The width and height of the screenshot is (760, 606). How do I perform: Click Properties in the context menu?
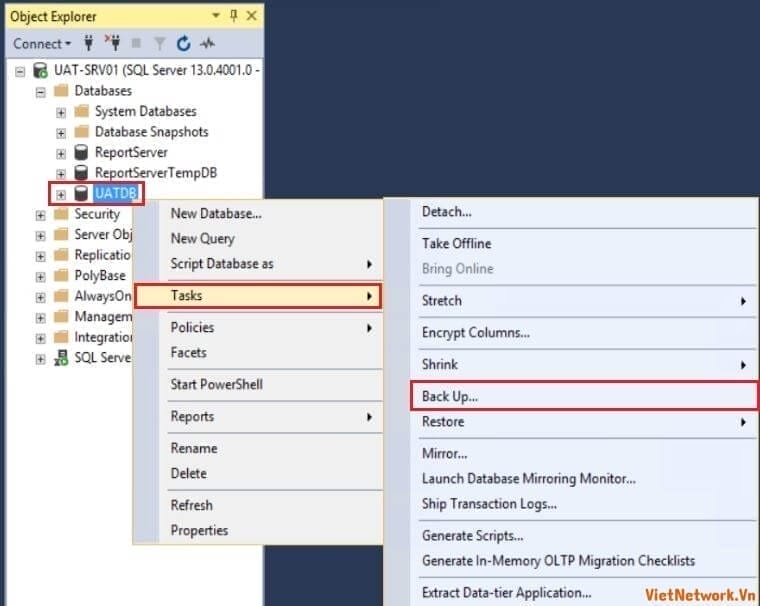pos(199,530)
